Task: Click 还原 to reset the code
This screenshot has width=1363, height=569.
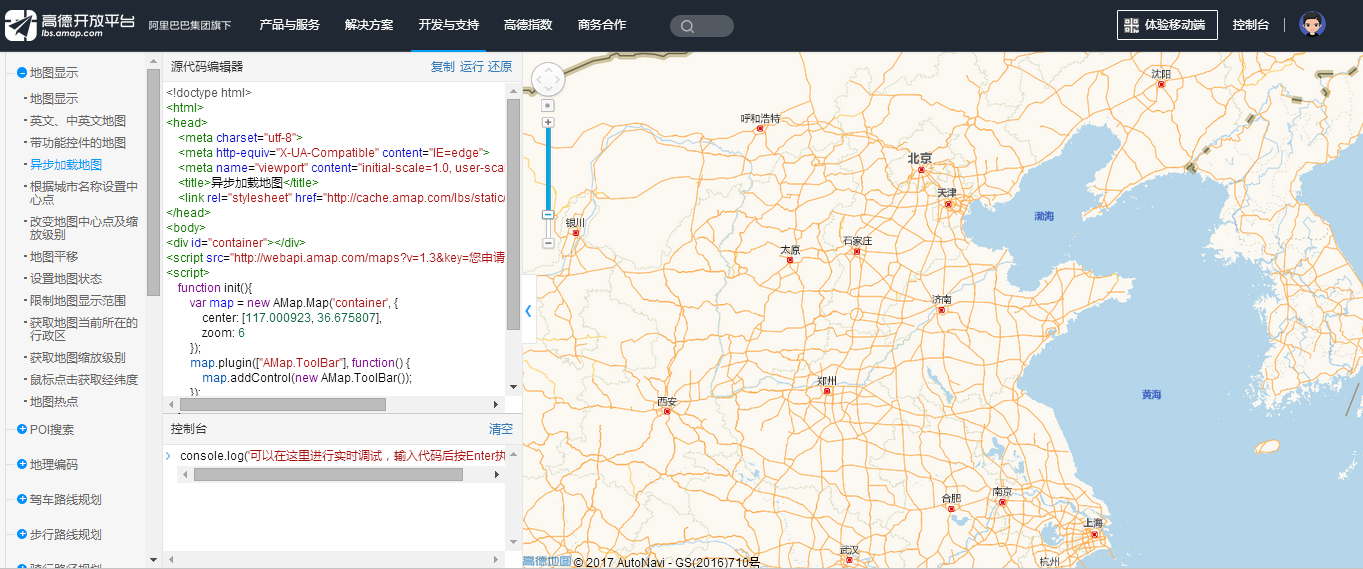Action: click(x=500, y=67)
